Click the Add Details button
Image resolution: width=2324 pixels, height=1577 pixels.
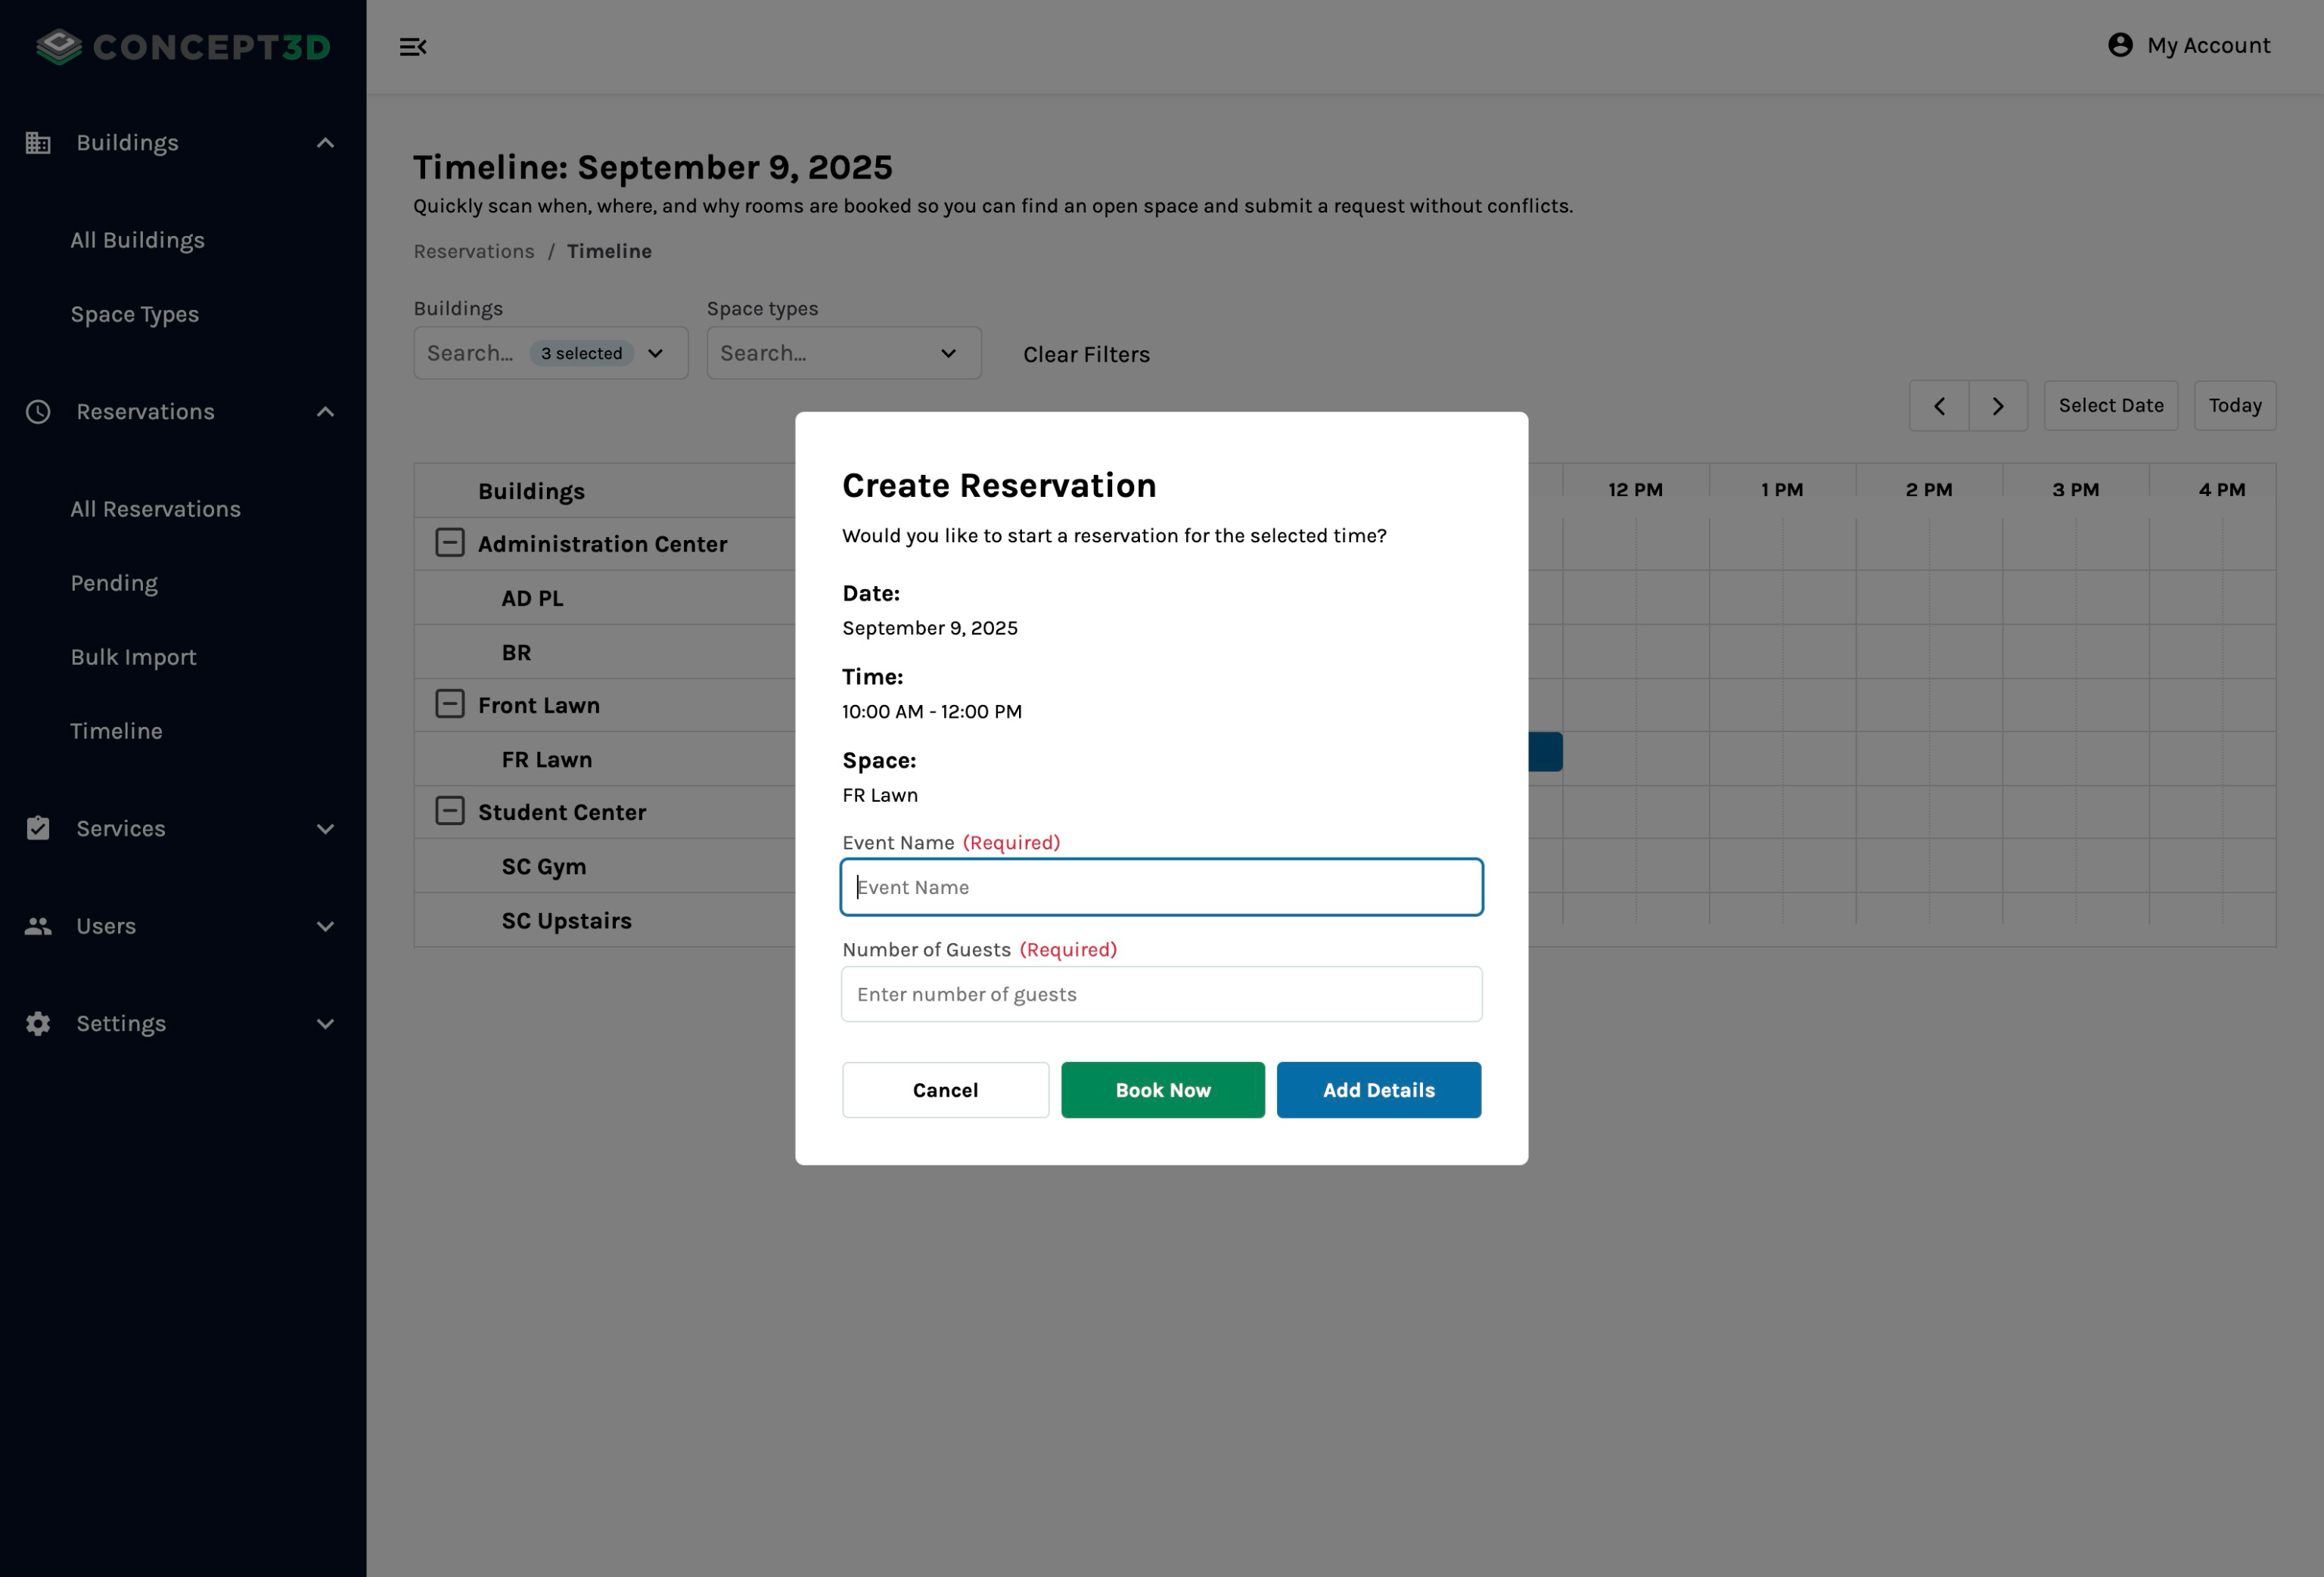(1378, 1090)
